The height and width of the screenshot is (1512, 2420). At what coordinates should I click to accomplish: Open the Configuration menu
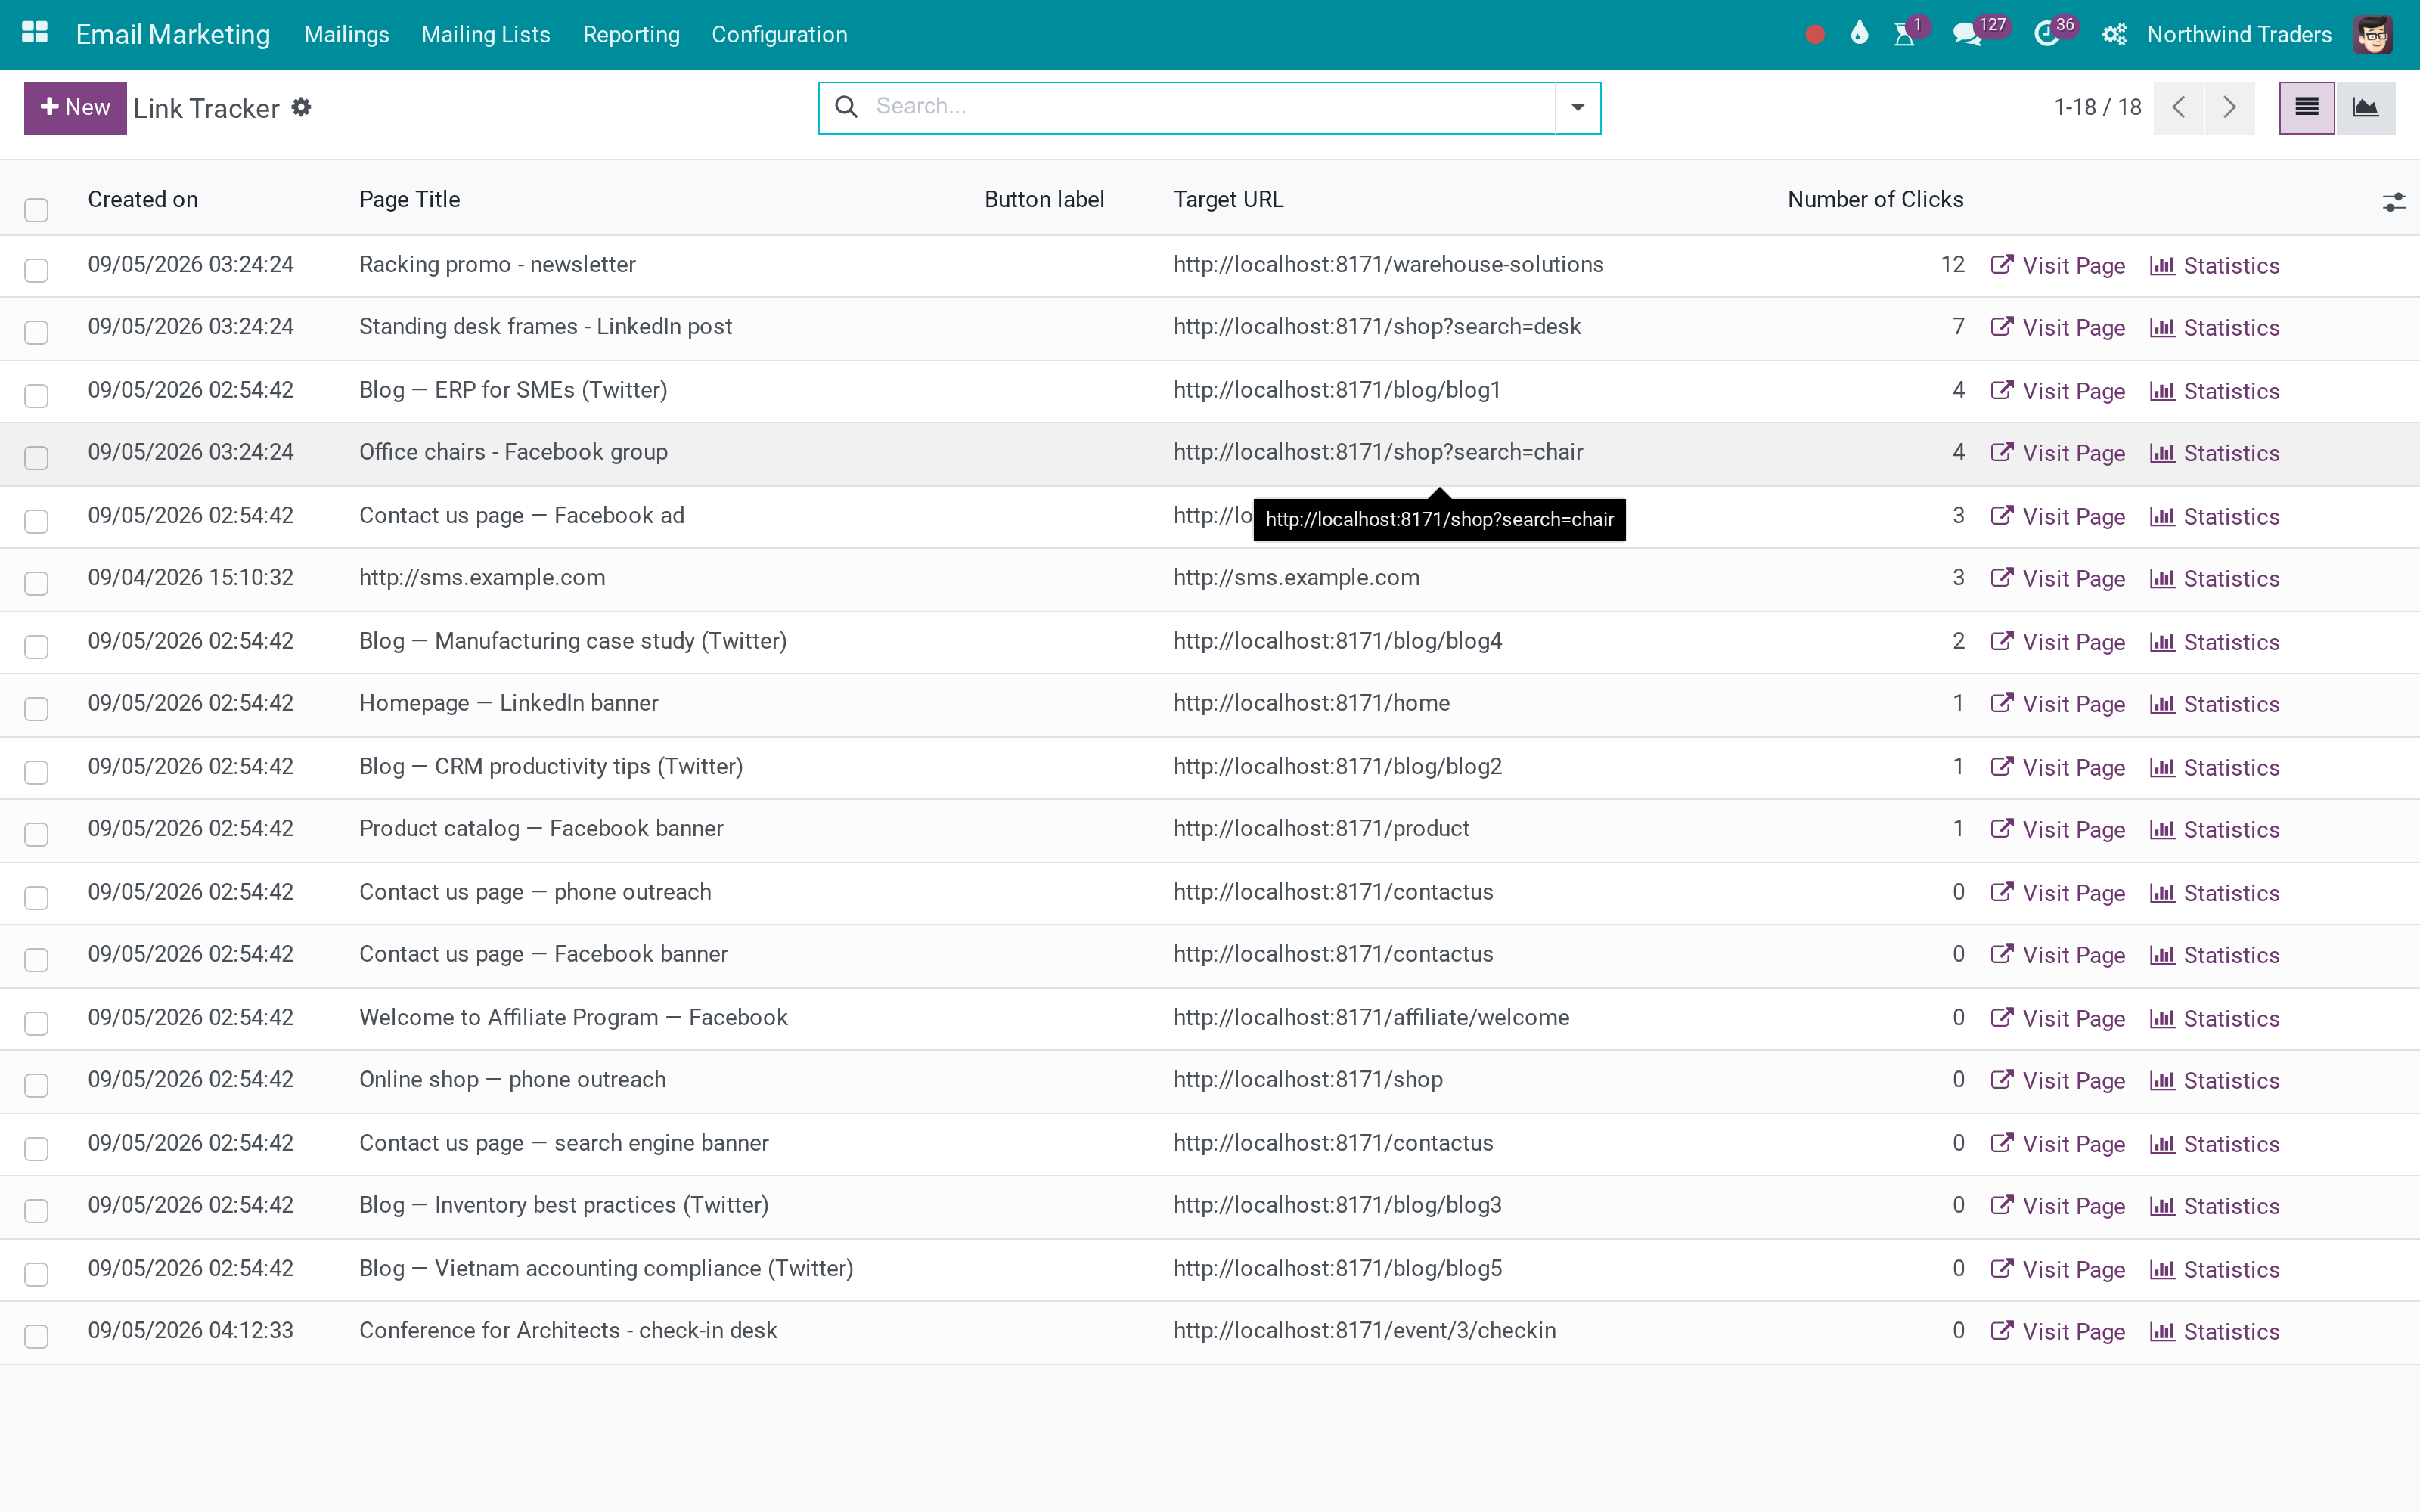coord(779,34)
